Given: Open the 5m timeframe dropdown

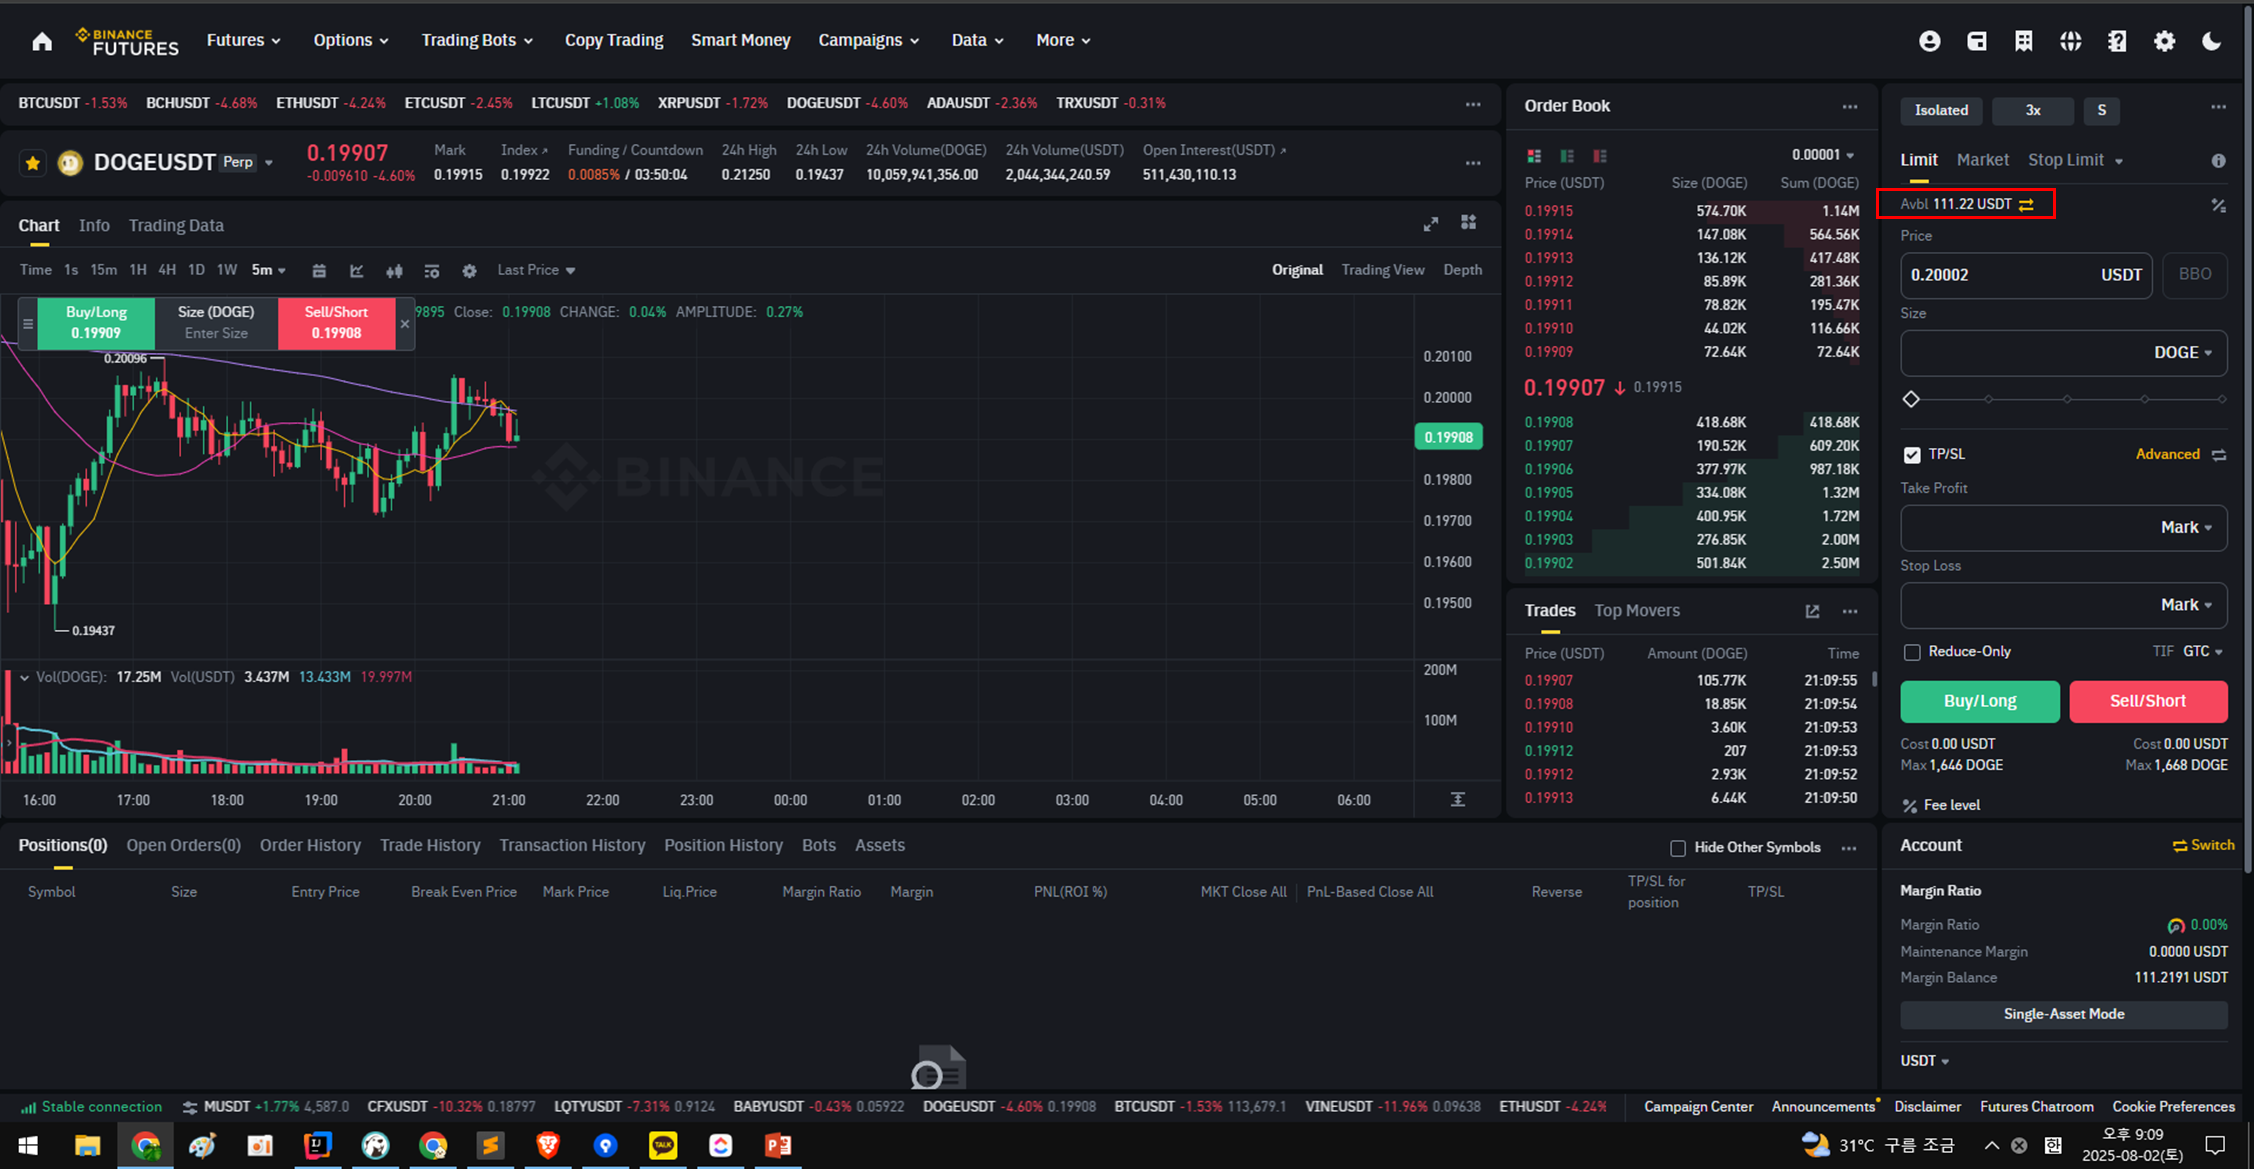Looking at the screenshot, I should tap(268, 270).
